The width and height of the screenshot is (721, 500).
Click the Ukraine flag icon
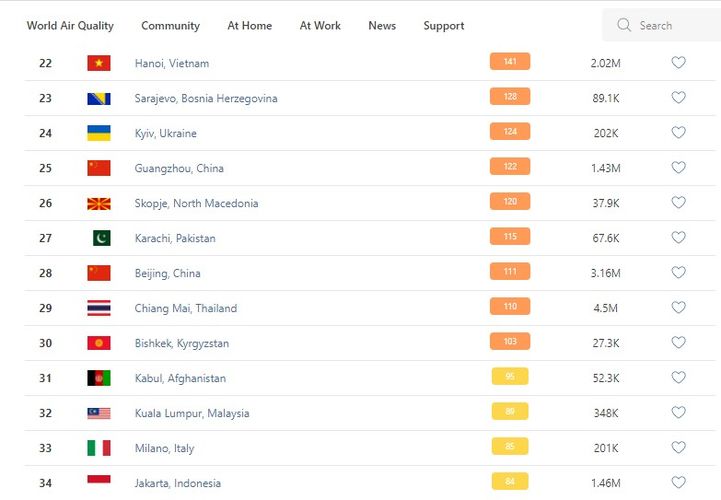click(x=99, y=133)
